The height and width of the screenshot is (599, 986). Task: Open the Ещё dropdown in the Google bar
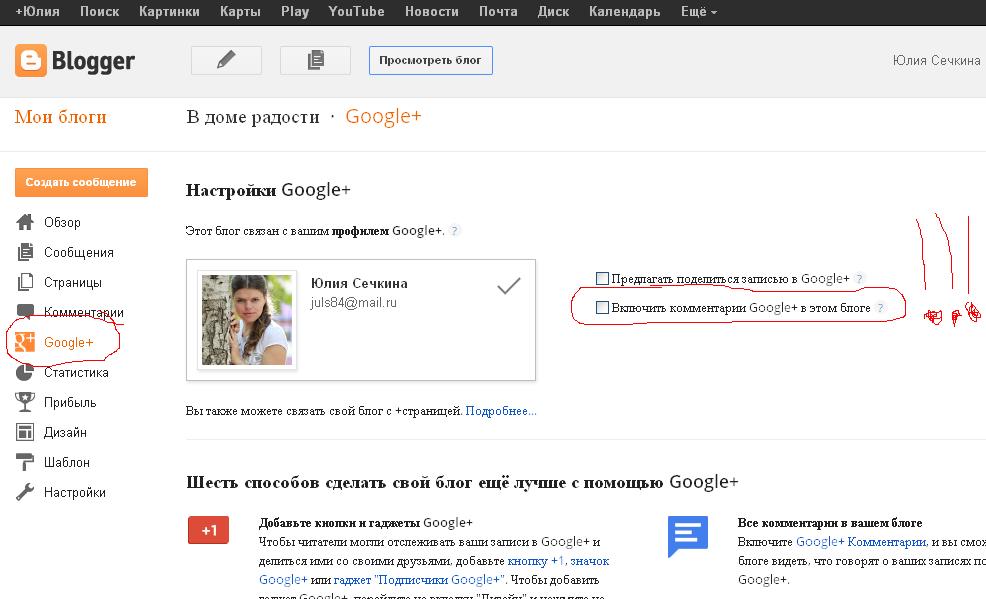pos(695,12)
